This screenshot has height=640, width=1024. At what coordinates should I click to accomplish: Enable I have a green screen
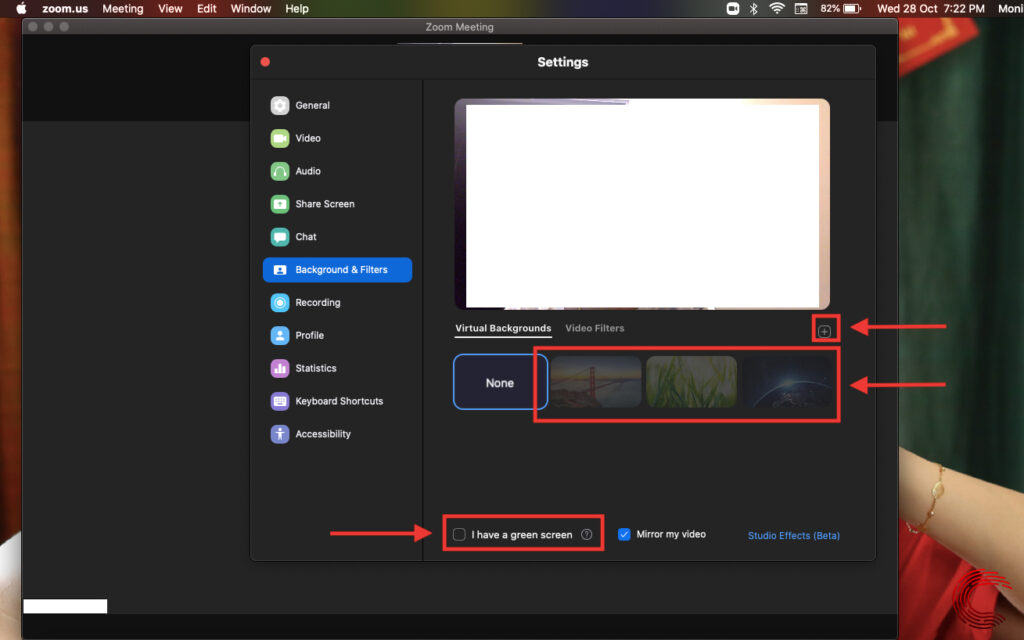click(x=459, y=534)
